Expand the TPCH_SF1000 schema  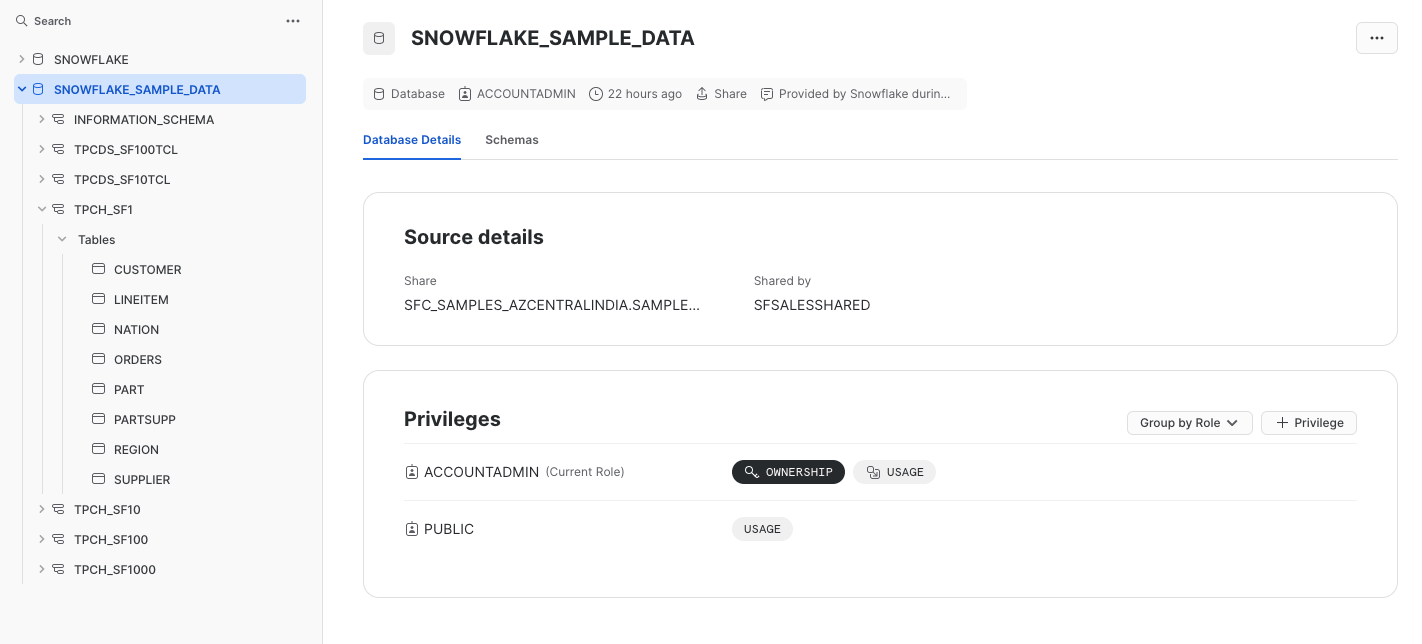tap(42, 569)
